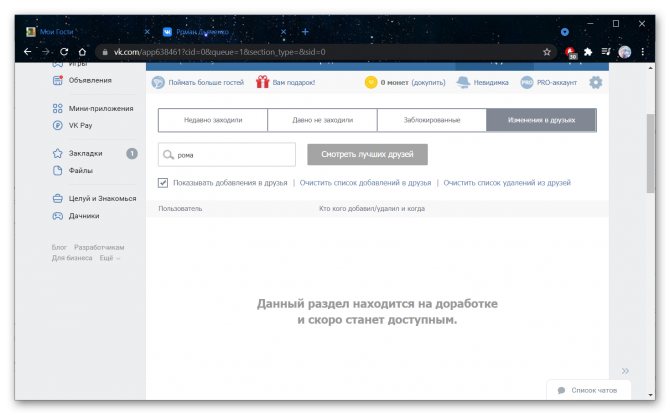The image size is (670, 415).
Task: Click 'Кто кого добавил/удалил и когда' header
Action: click(372, 209)
